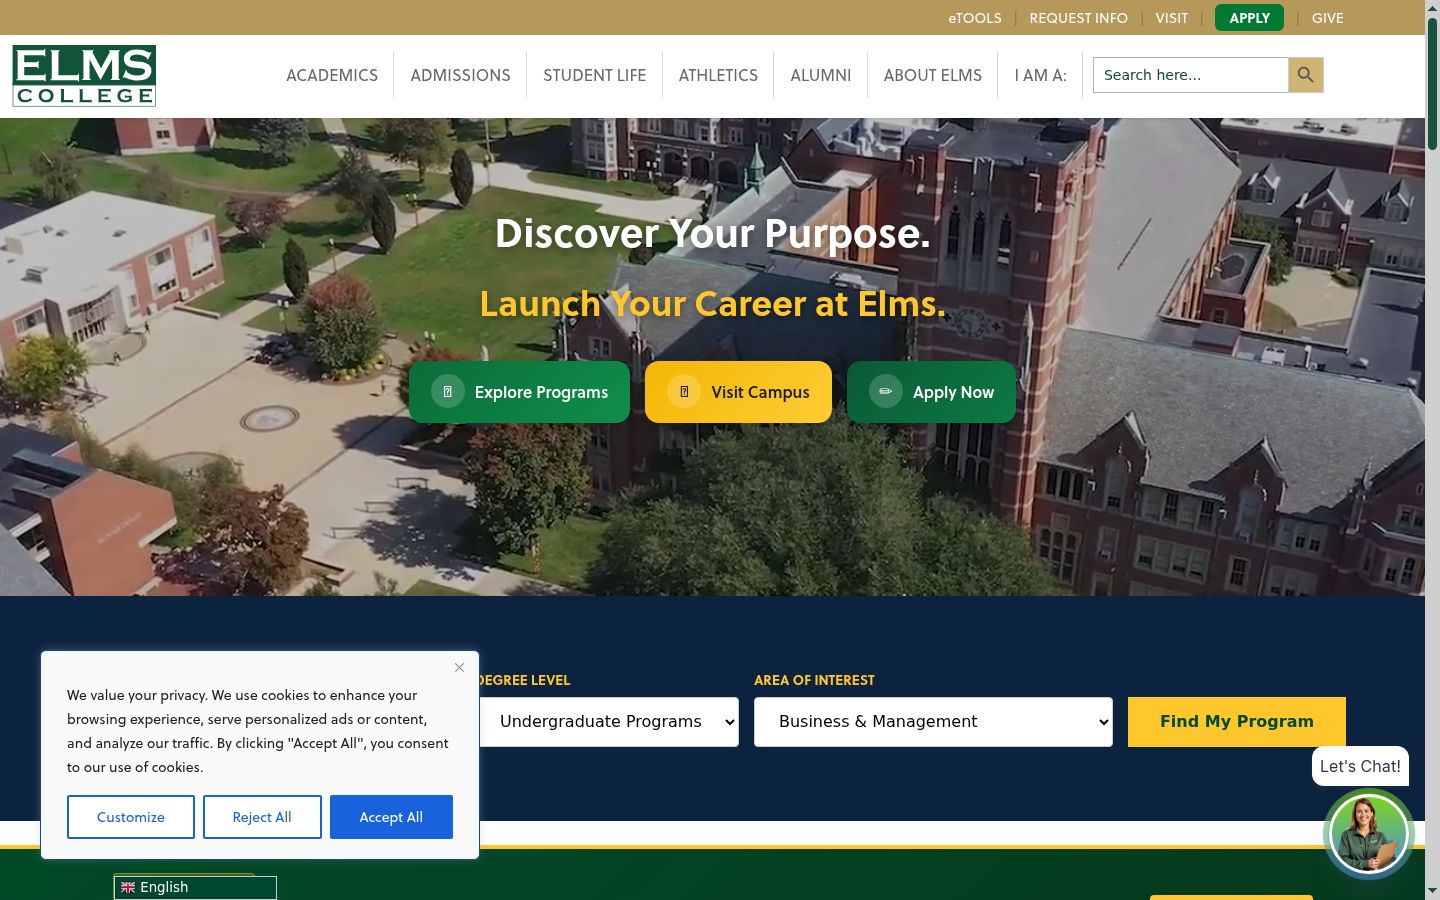Viewport: 1440px width, 900px height.
Task: Open the English language selector
Action: [195, 887]
